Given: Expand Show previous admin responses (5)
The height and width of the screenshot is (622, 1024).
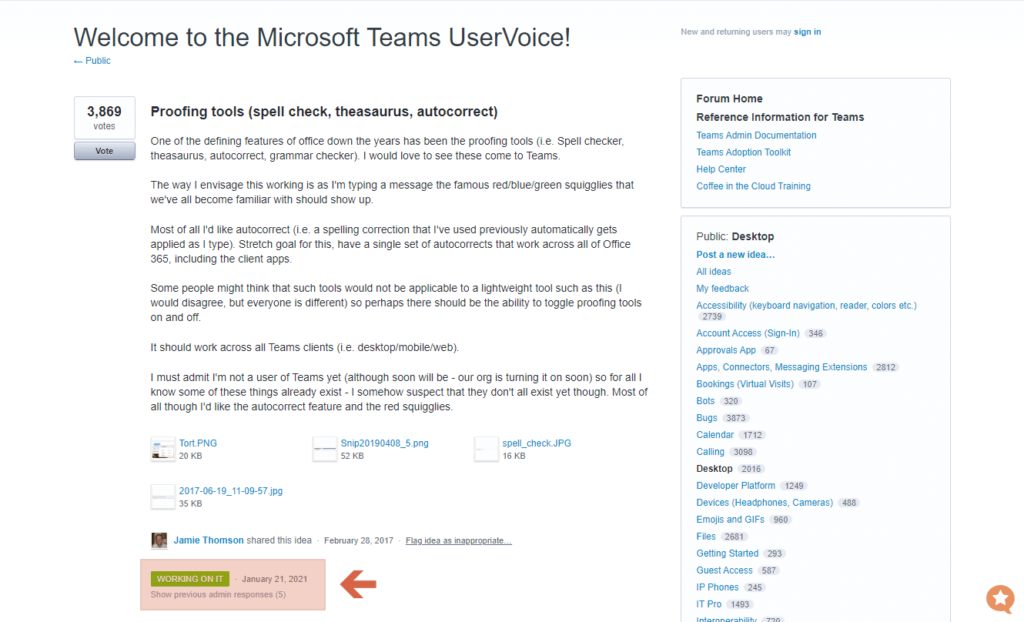Looking at the screenshot, I should click(x=218, y=595).
